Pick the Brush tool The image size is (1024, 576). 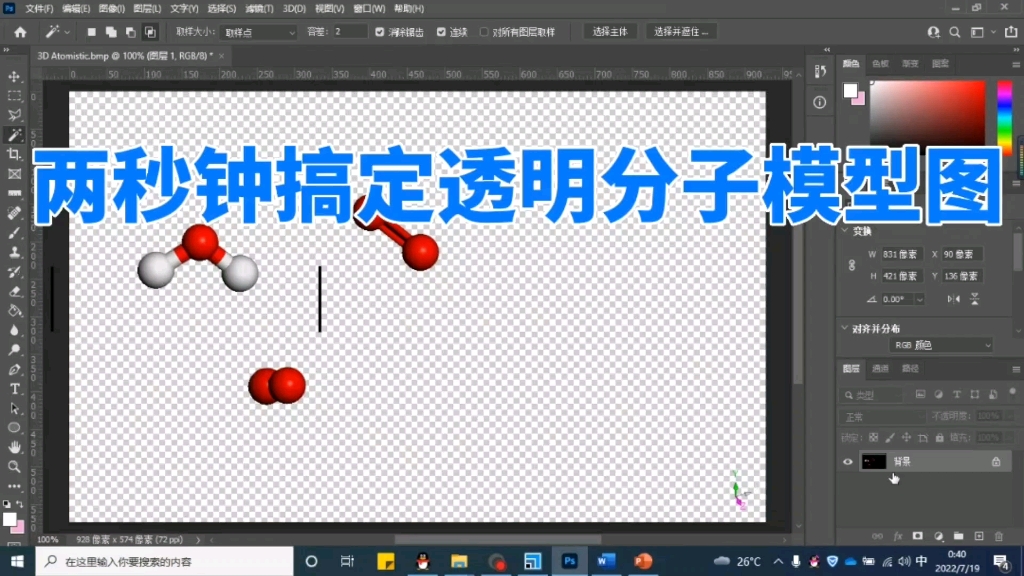[x=14, y=233]
